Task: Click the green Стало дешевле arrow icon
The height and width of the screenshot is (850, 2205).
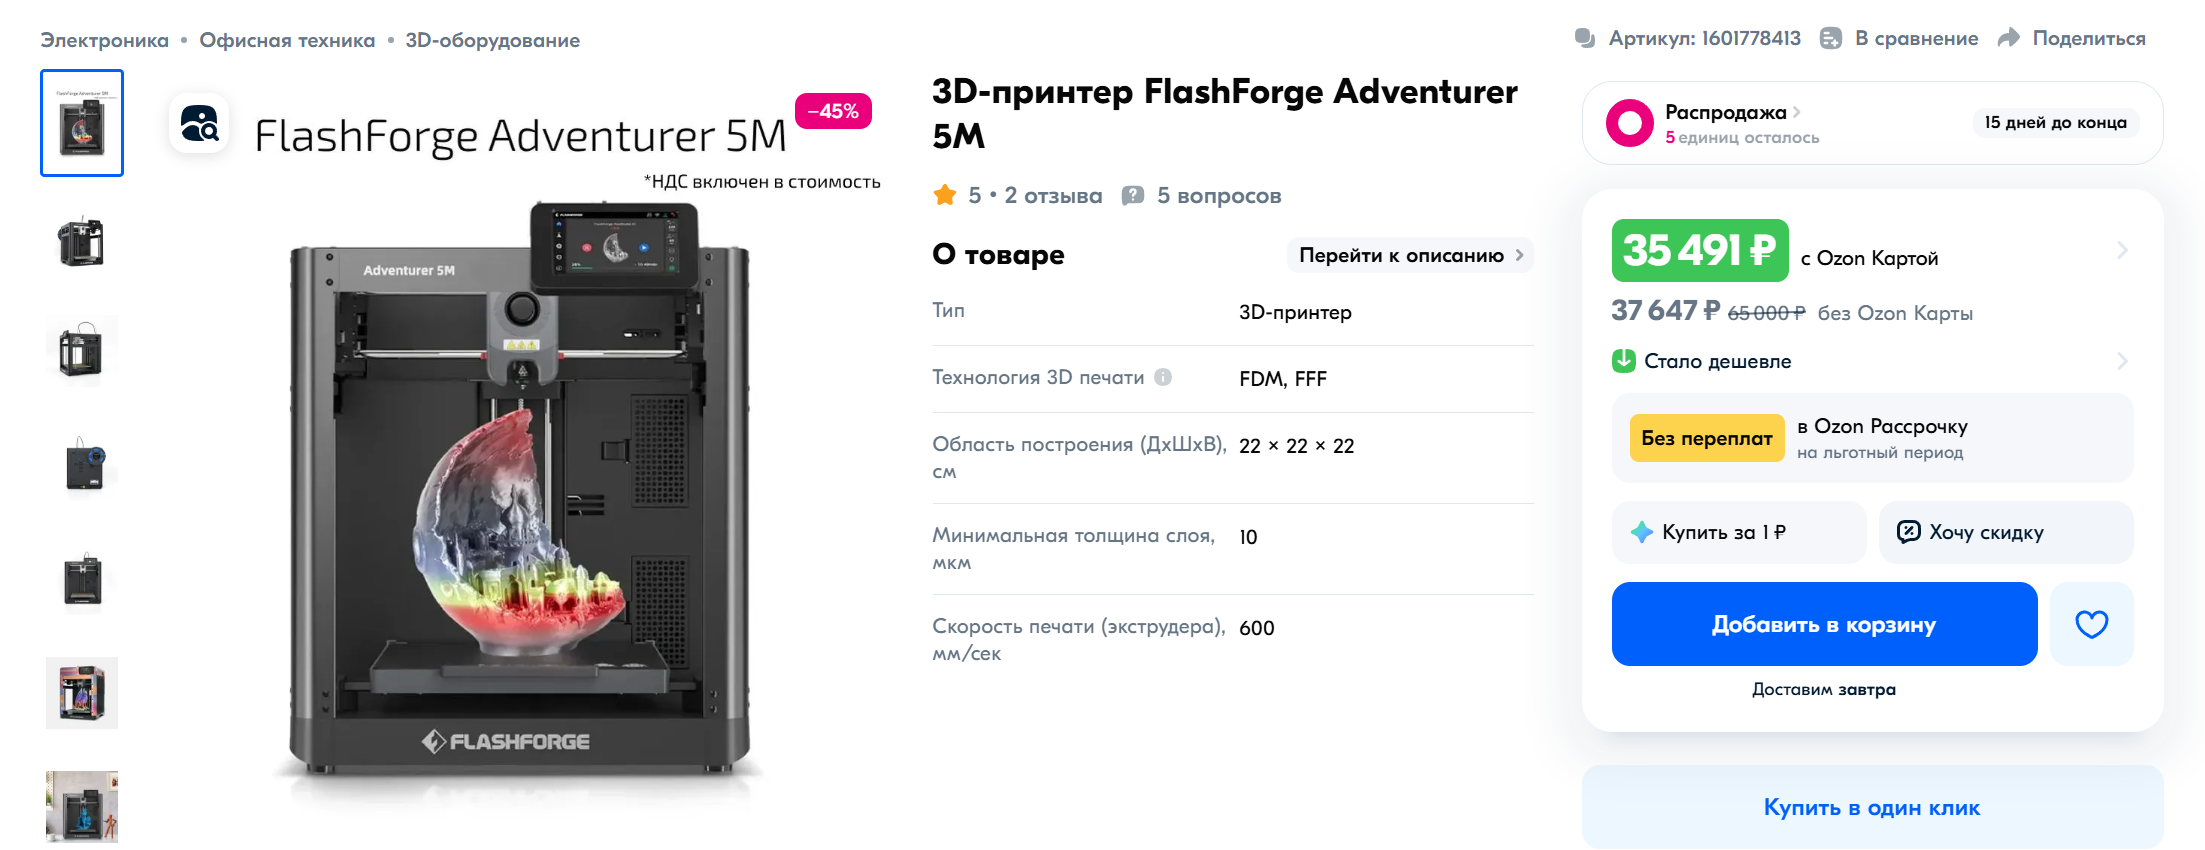Action: (1624, 361)
